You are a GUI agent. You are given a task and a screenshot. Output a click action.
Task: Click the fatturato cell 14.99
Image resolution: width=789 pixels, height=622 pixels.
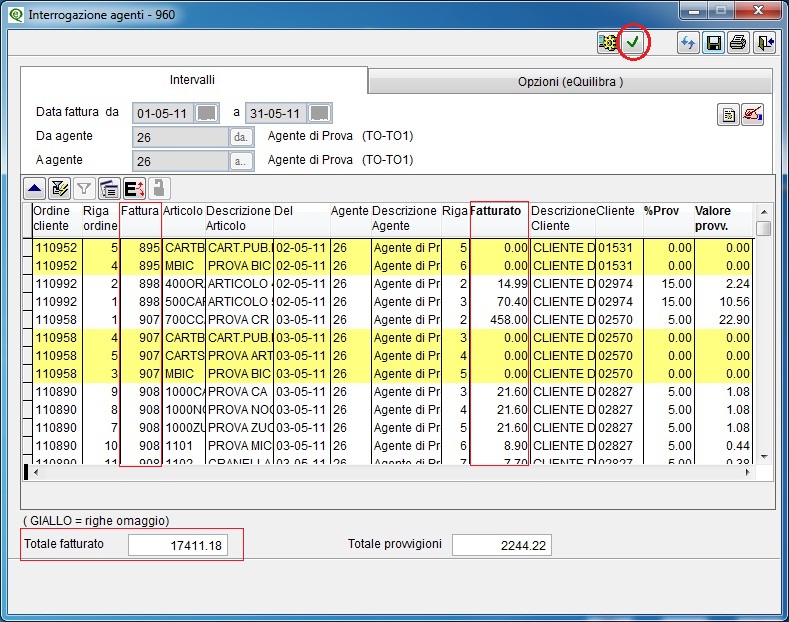click(500, 284)
